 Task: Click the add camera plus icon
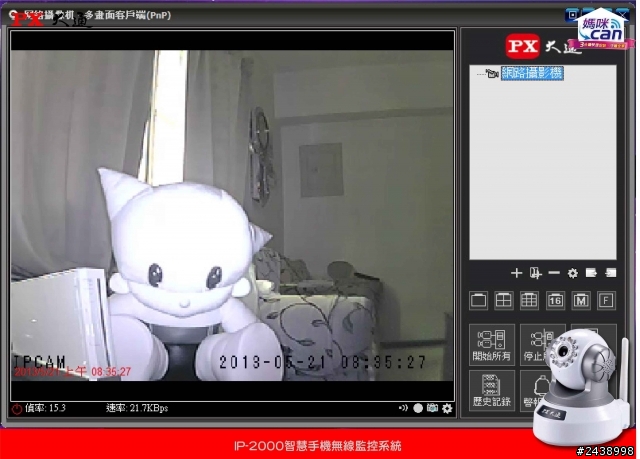(x=516, y=273)
